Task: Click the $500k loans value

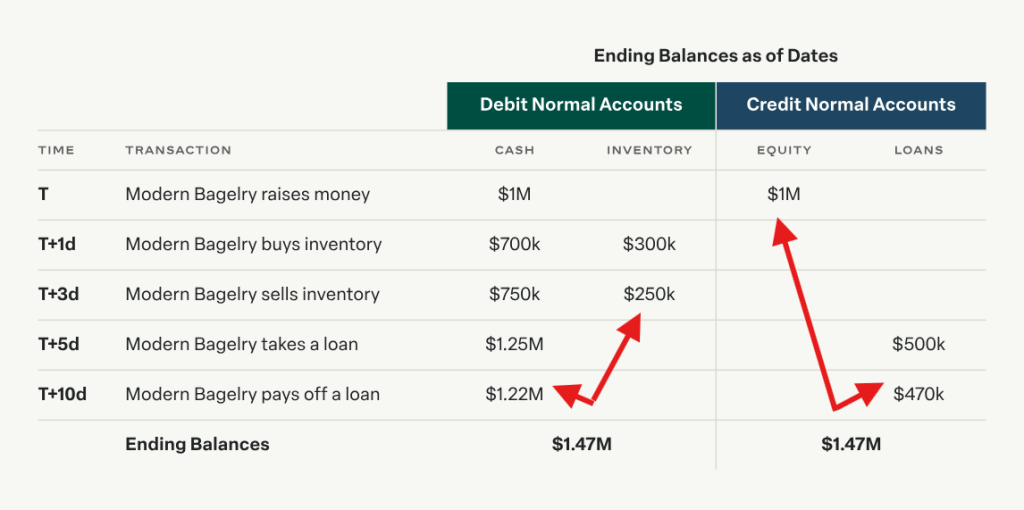Action: point(918,344)
